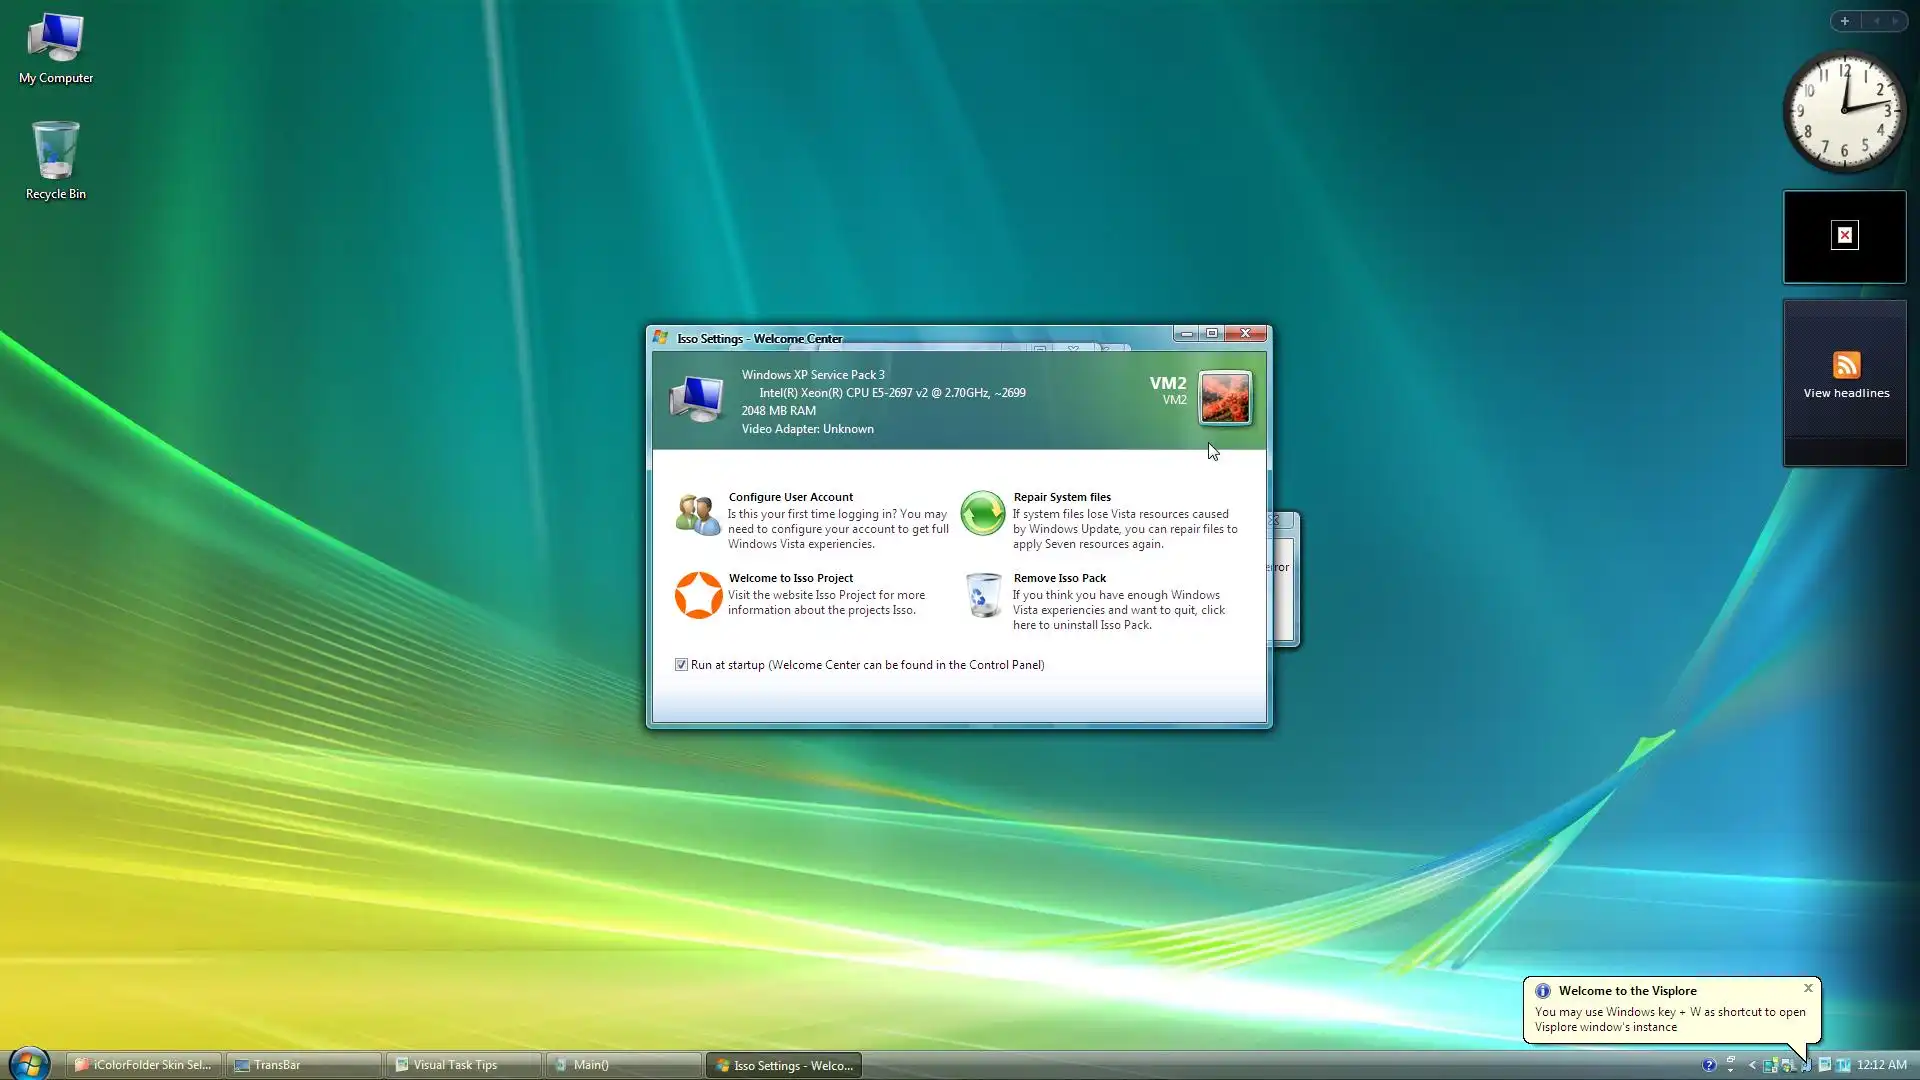Toggle the Run at startup checkbox
This screenshot has height=1080, width=1920.
[x=681, y=665]
